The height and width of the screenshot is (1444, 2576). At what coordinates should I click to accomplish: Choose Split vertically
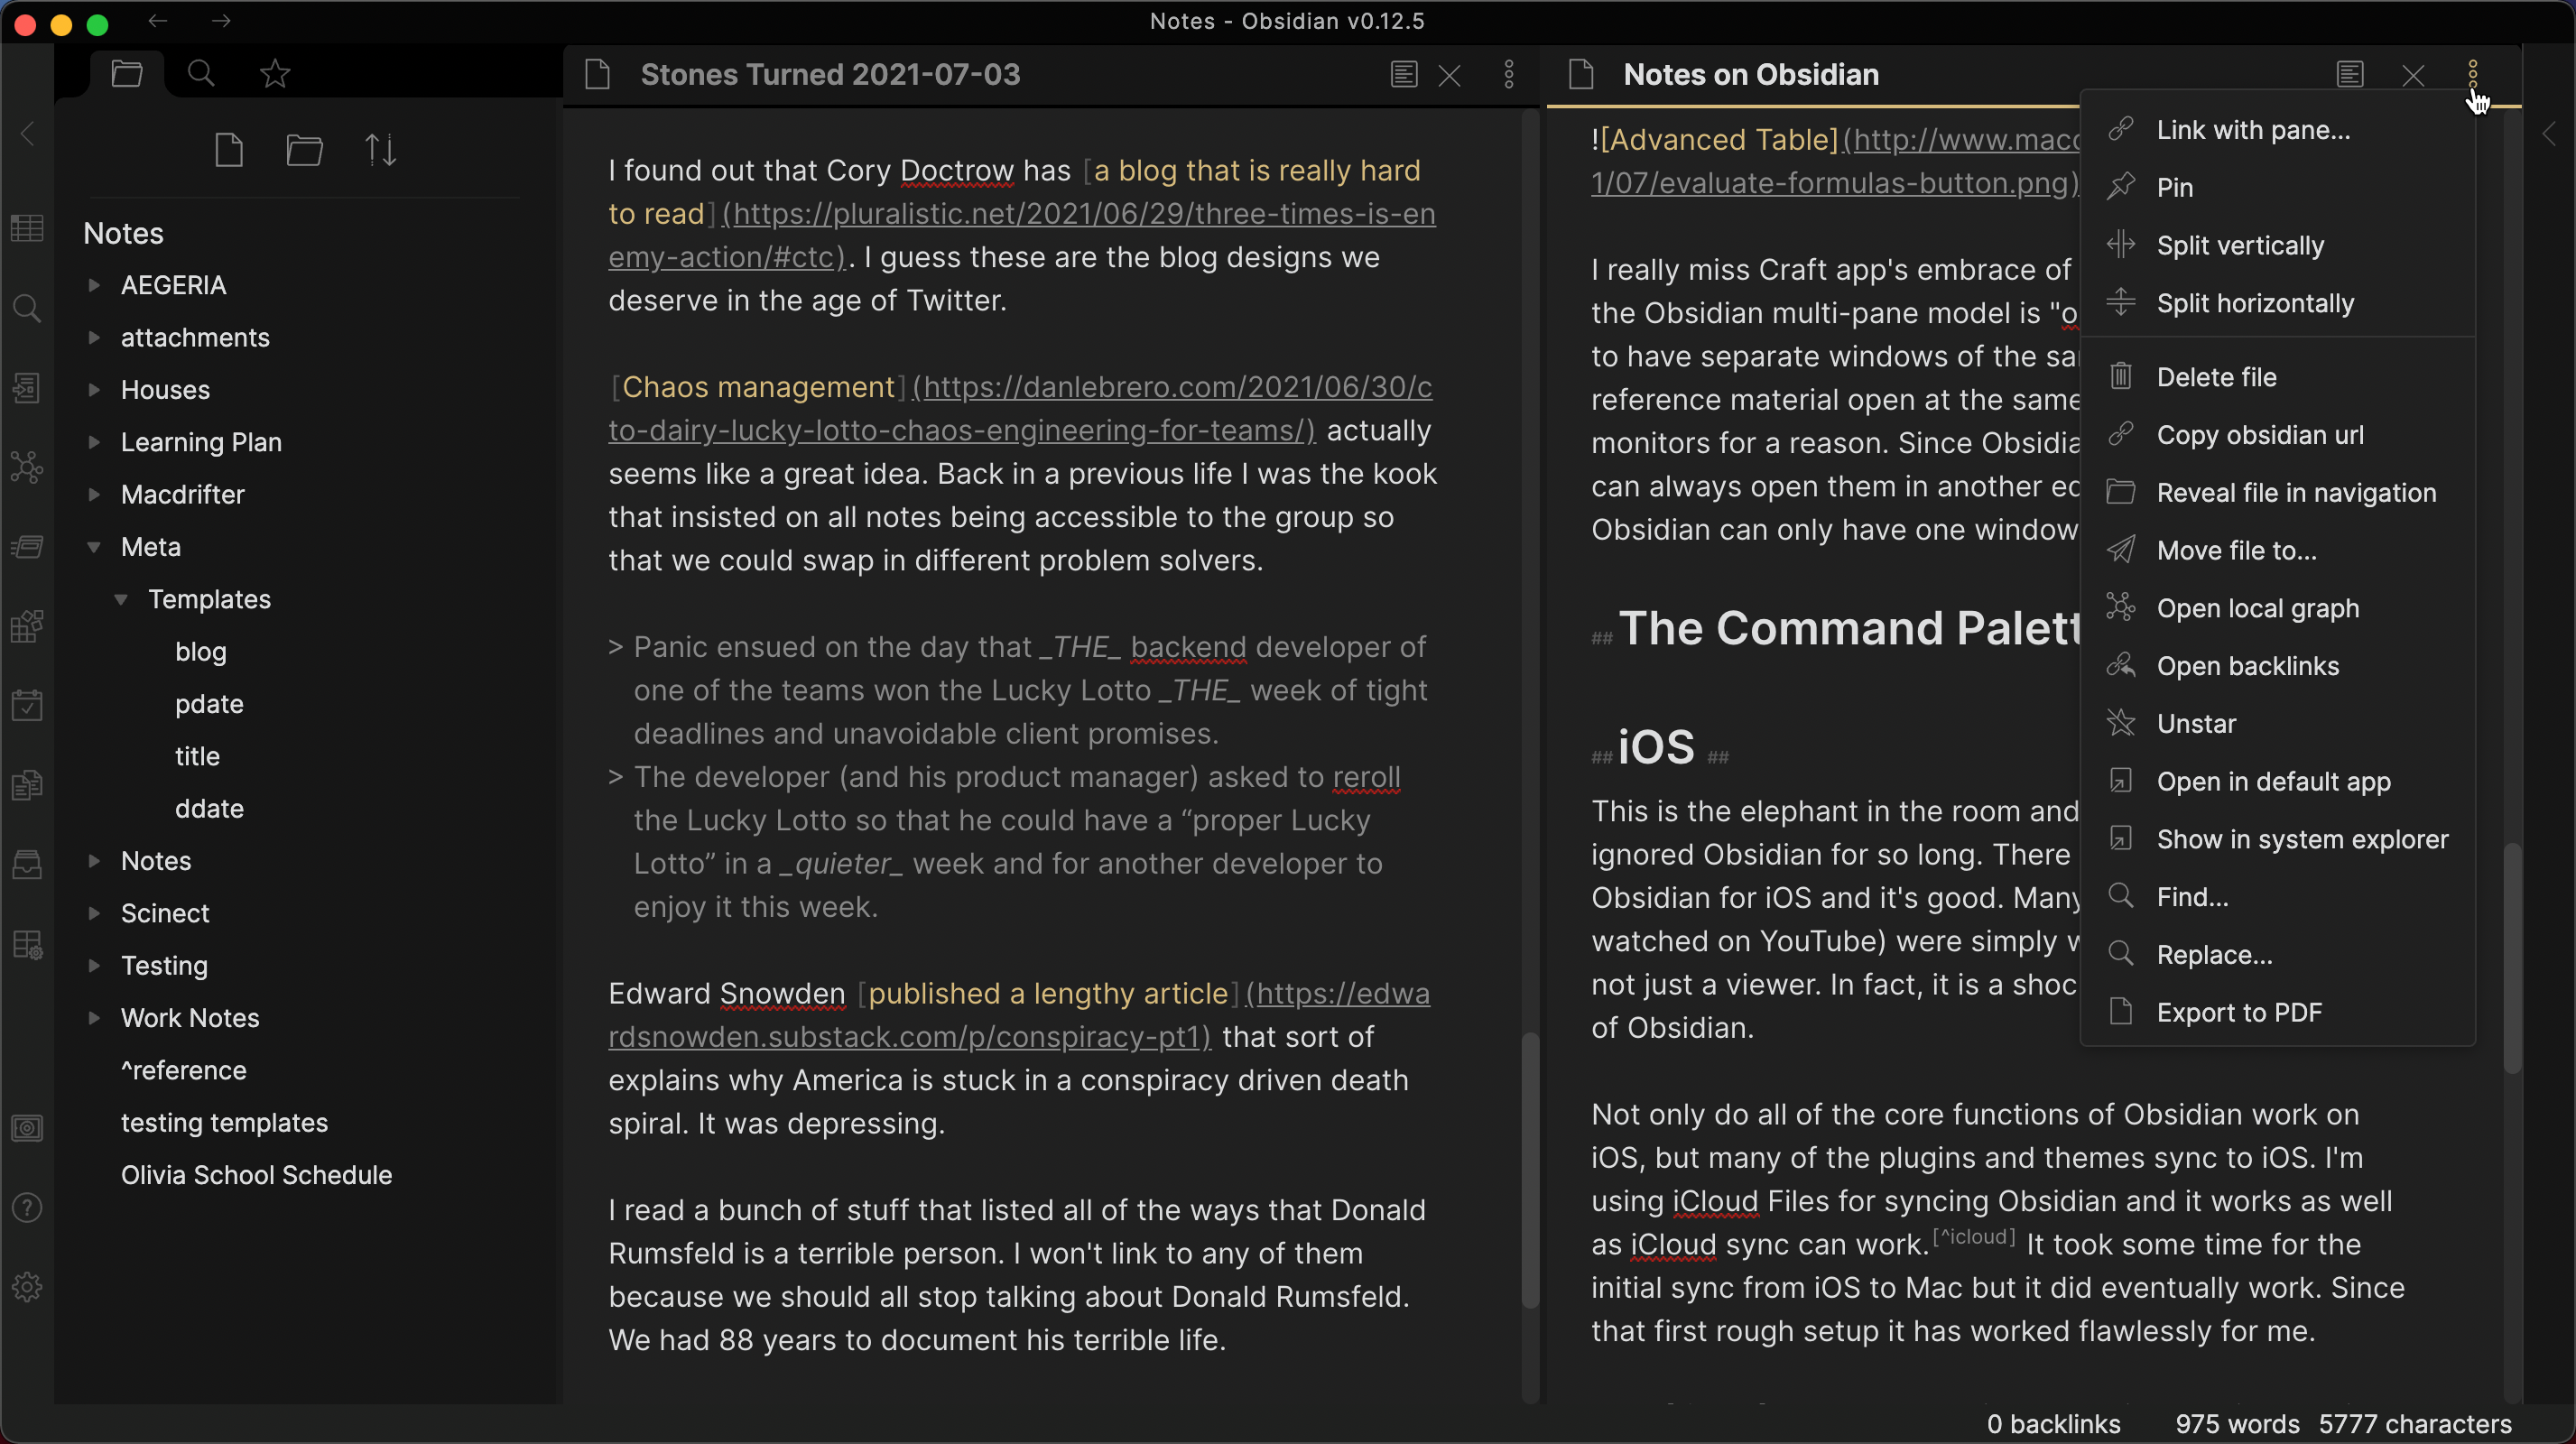pos(2278,246)
